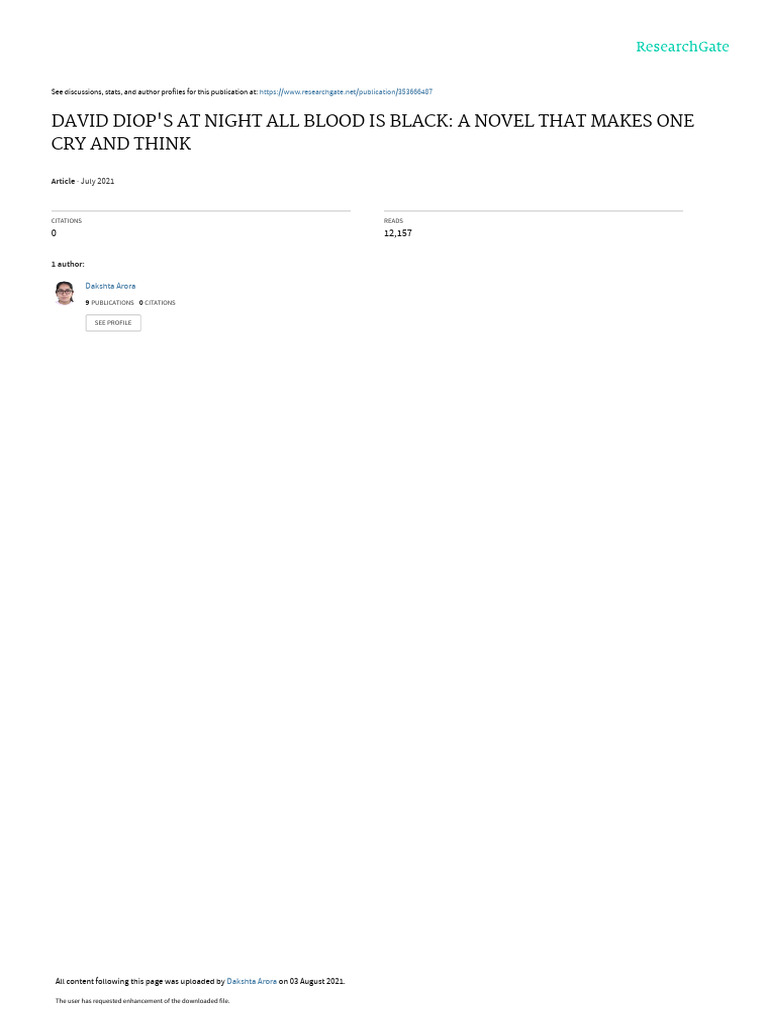Click the ResearchGate logo

tap(682, 46)
